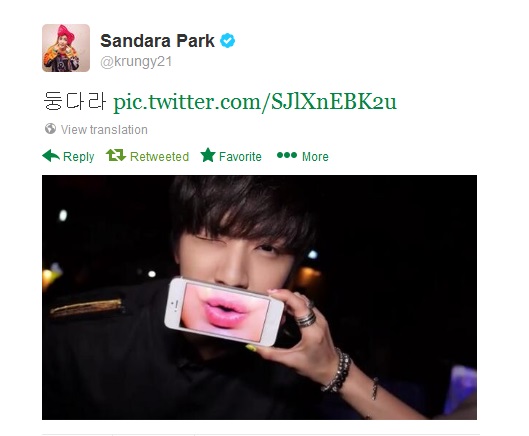Click the three-dots More icon
This screenshot has height=436, width=529.
(x=287, y=155)
